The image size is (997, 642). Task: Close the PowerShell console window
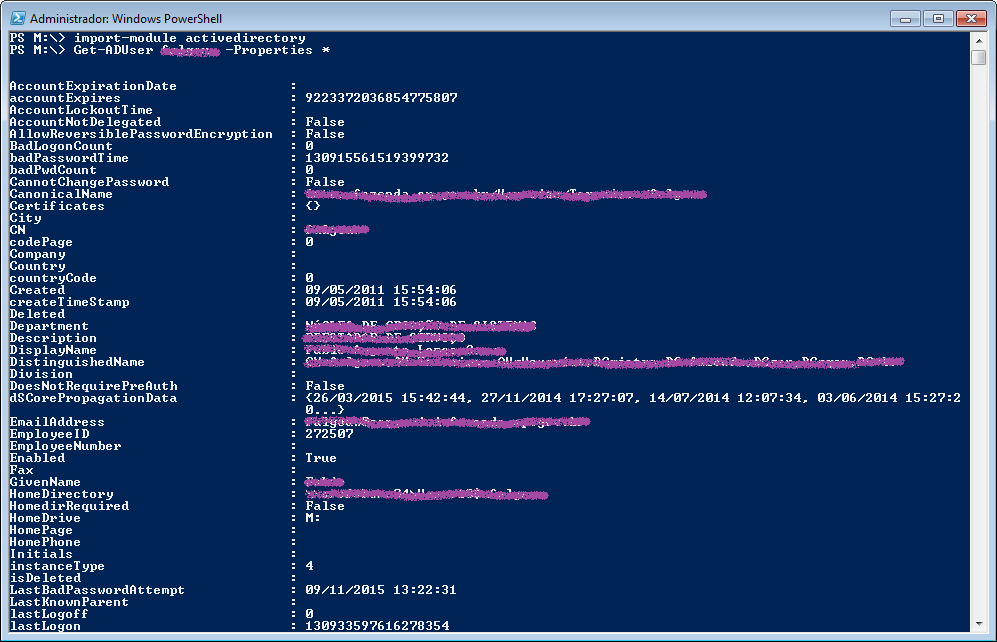(973, 17)
